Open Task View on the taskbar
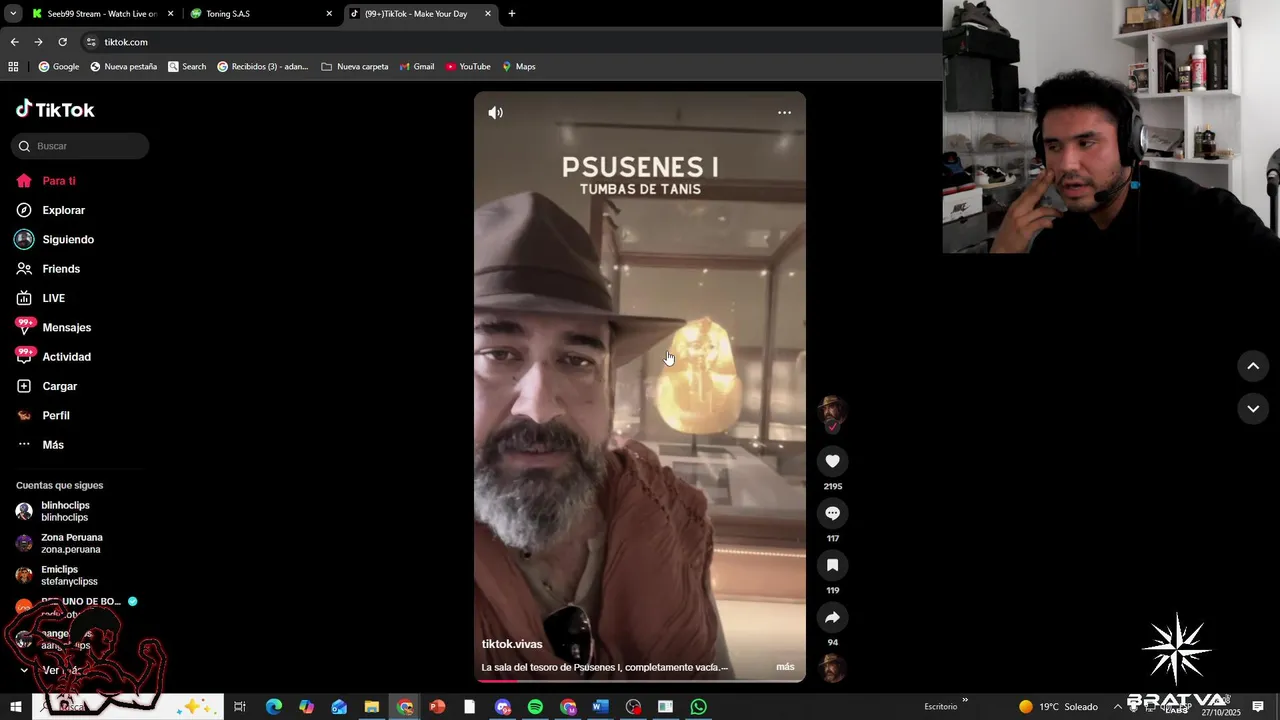Screen dimensions: 1280x720 click(x=240, y=707)
